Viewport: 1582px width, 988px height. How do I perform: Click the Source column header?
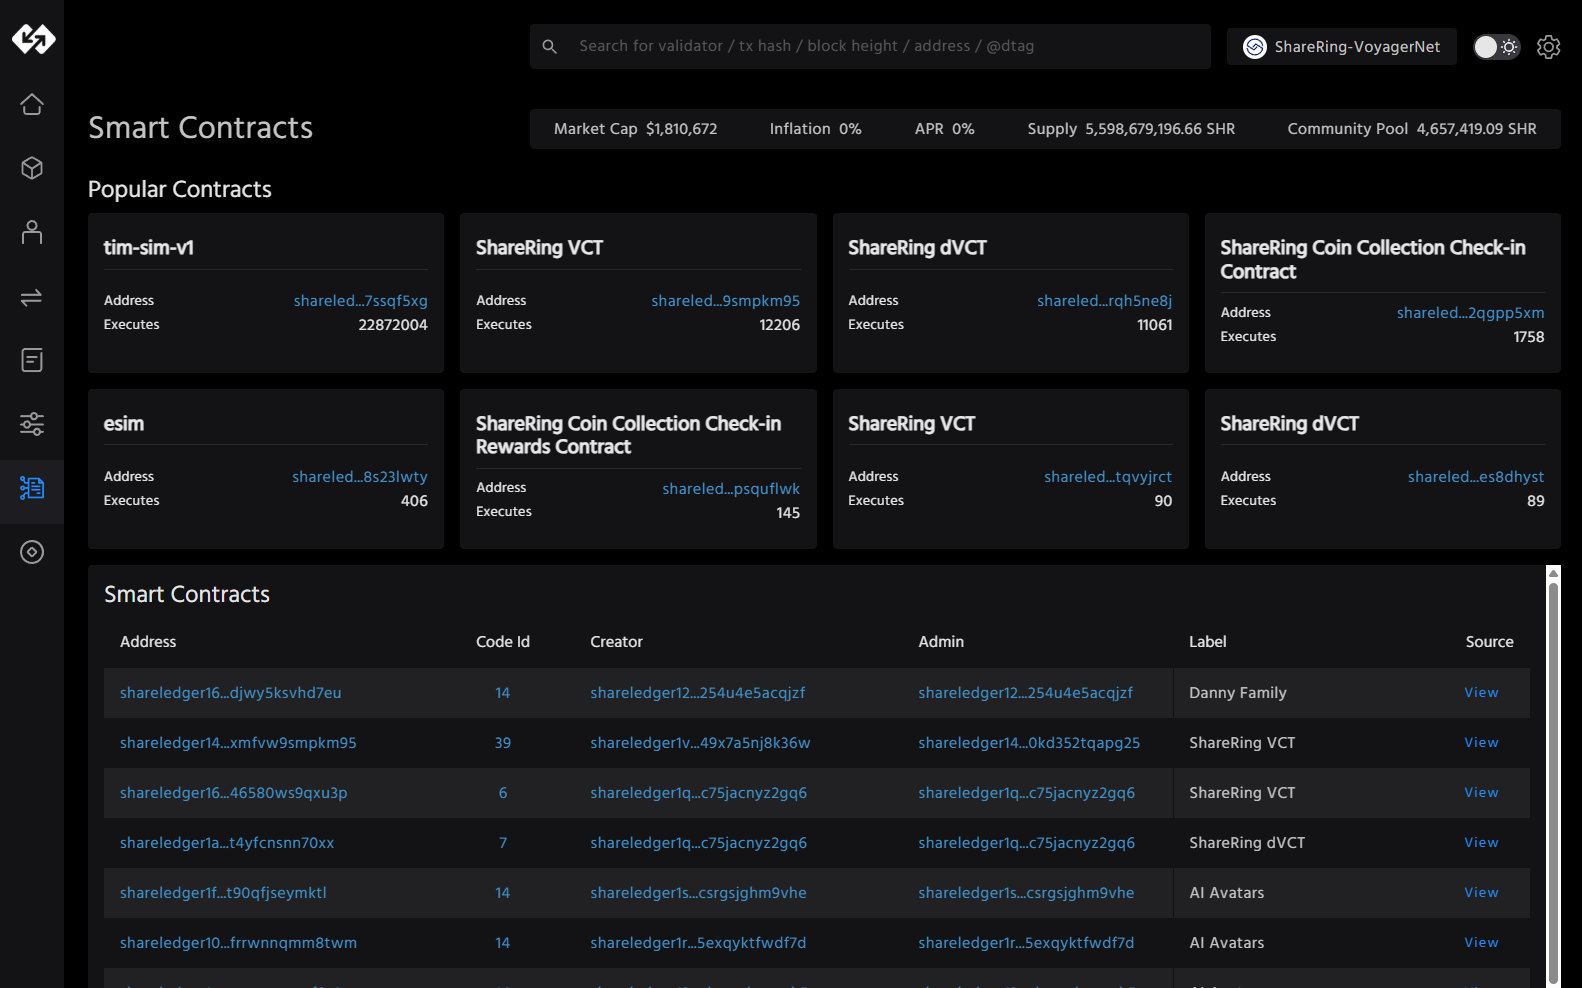coord(1490,642)
